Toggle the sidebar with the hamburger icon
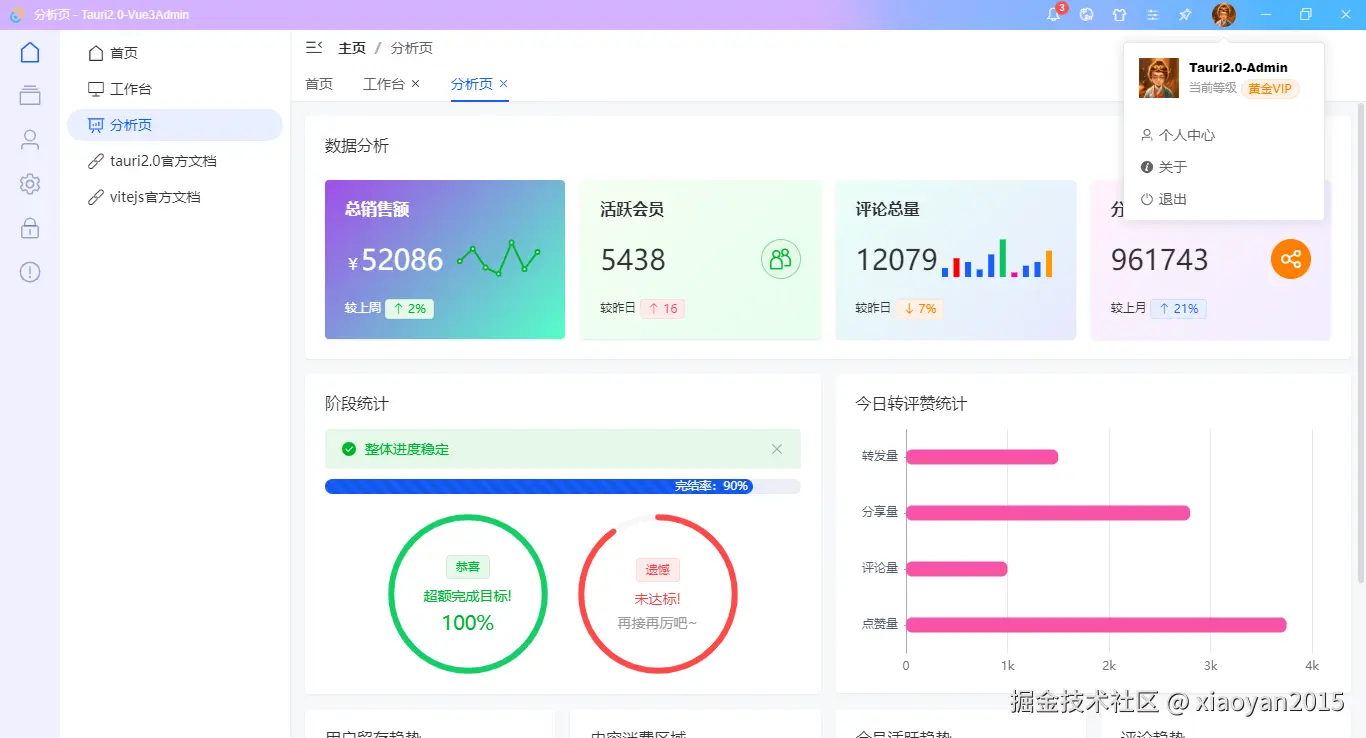This screenshot has height=738, width=1366. click(313, 46)
